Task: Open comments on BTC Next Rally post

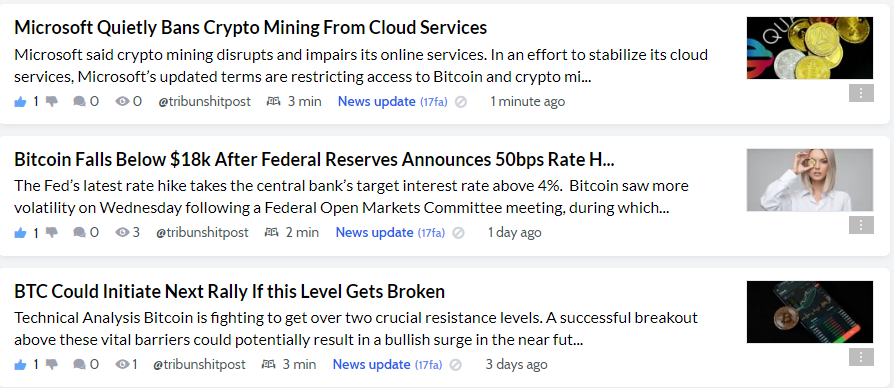Action: click(x=80, y=365)
